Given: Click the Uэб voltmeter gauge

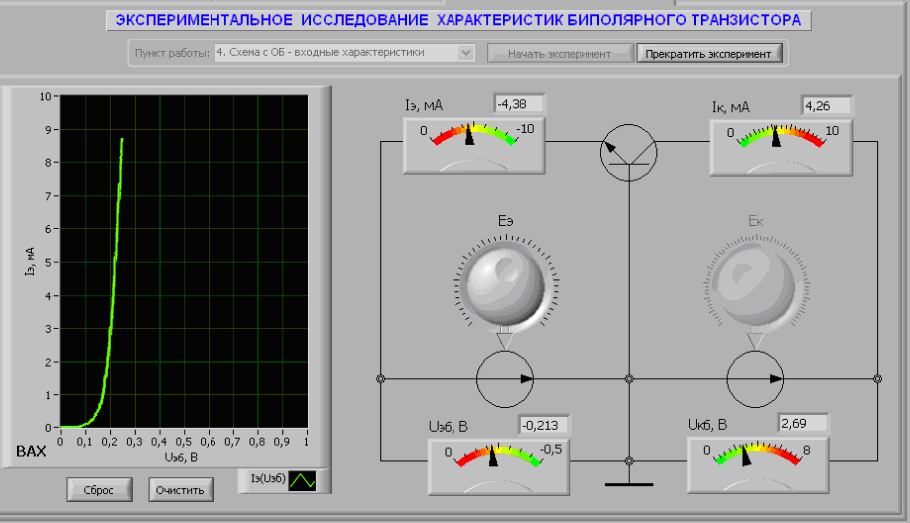Looking at the screenshot, I should (x=497, y=466).
